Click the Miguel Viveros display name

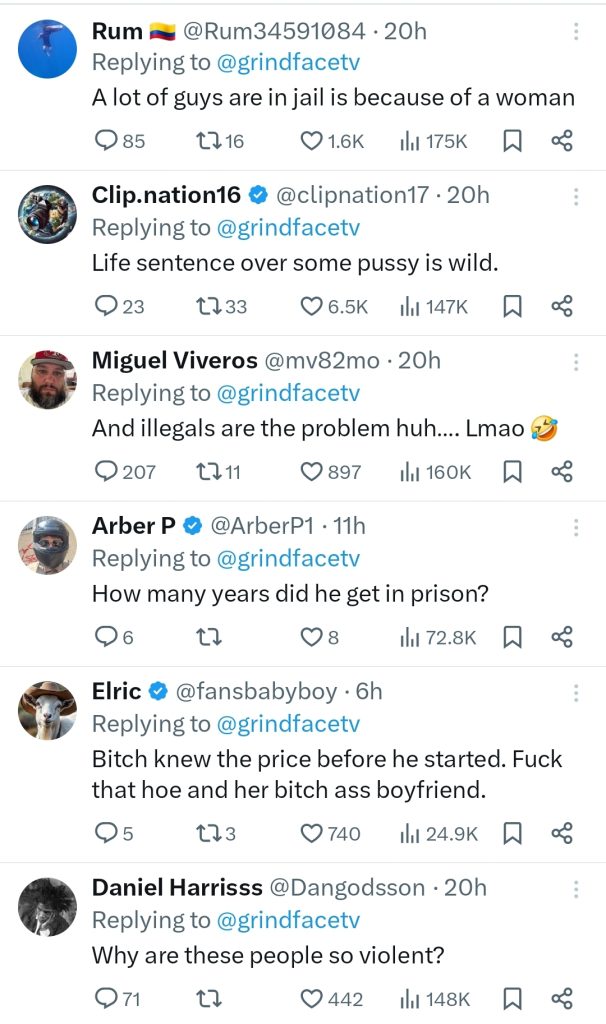173,361
